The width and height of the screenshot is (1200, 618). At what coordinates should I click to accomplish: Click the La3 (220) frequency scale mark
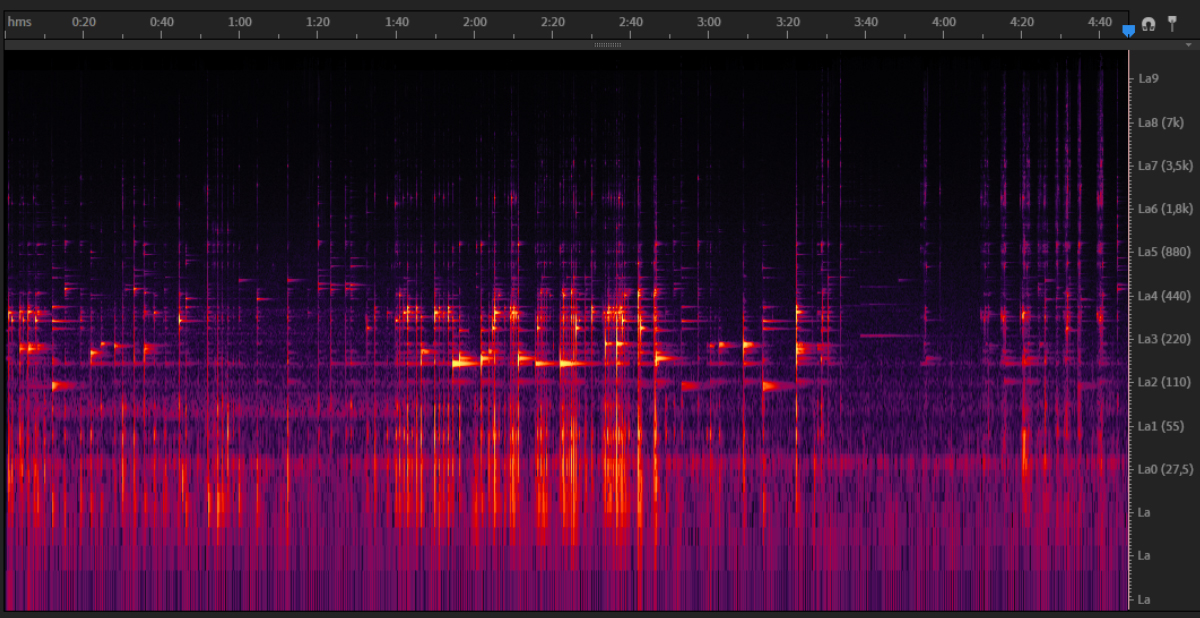[x=1161, y=339]
